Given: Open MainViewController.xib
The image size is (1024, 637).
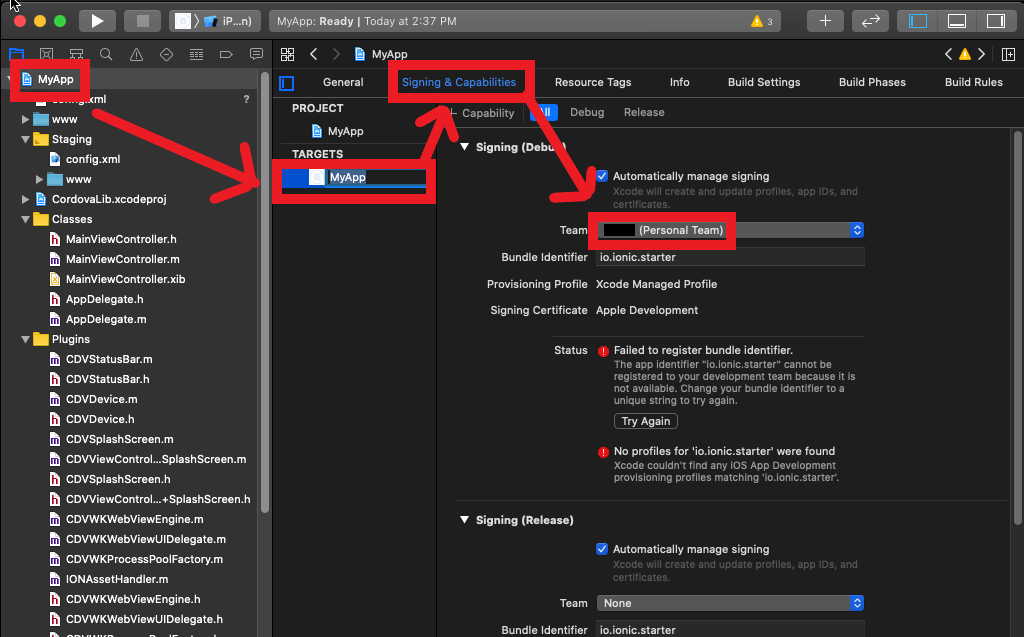Looking at the screenshot, I should coord(125,279).
